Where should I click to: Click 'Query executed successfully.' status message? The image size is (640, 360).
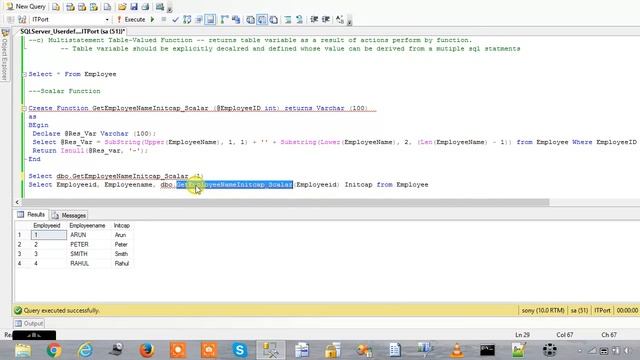click(61, 311)
